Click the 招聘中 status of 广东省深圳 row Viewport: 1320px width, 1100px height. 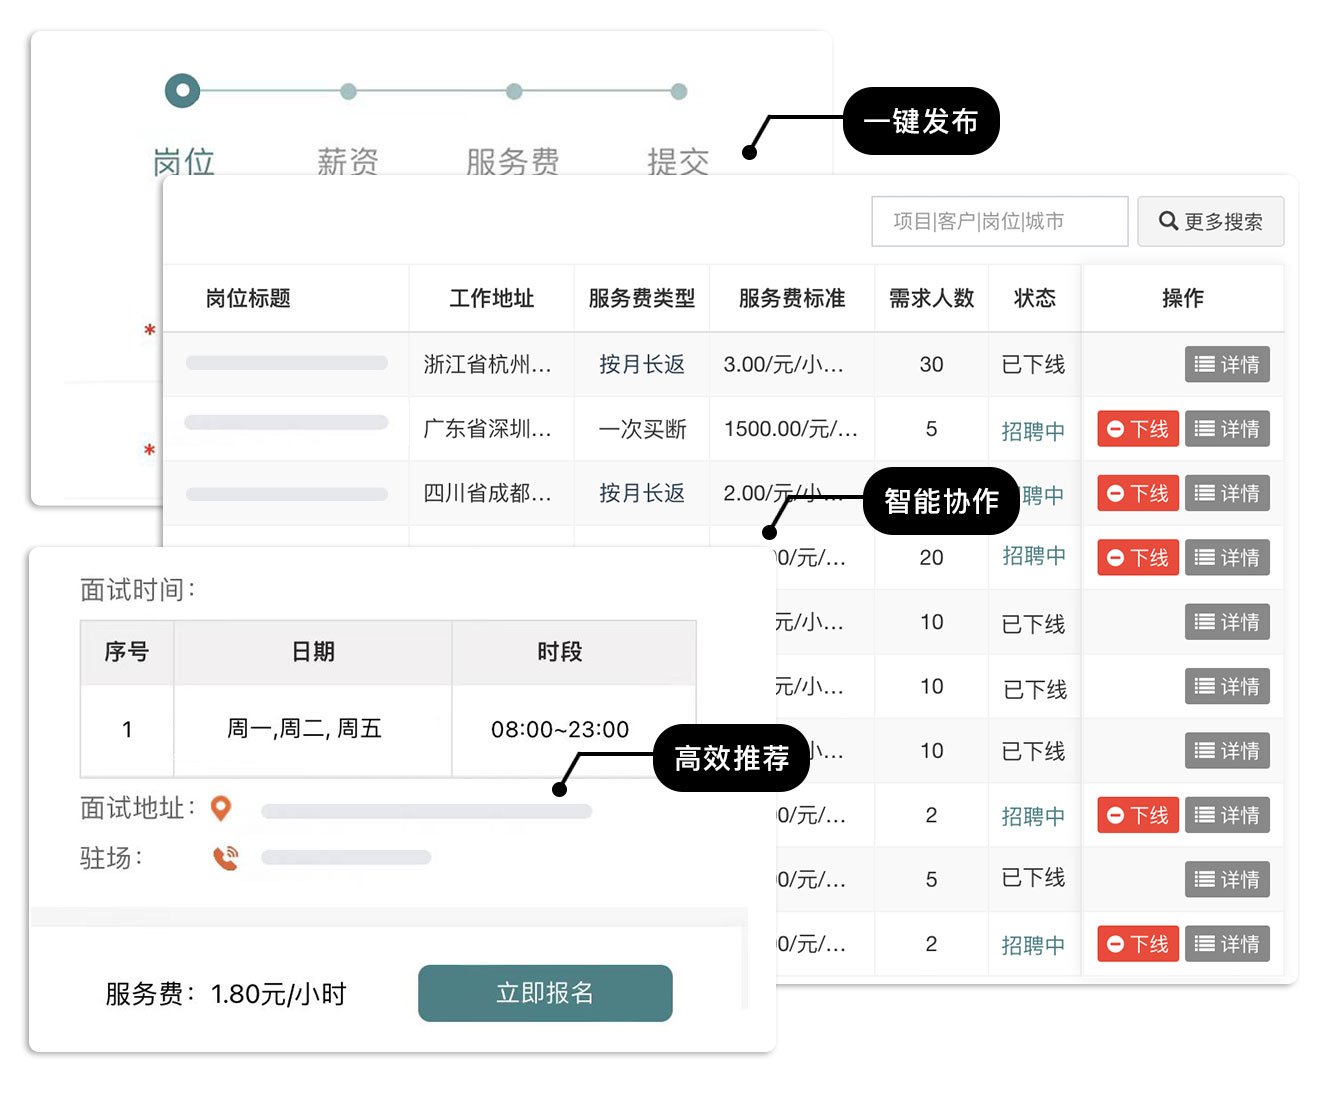[1033, 431]
